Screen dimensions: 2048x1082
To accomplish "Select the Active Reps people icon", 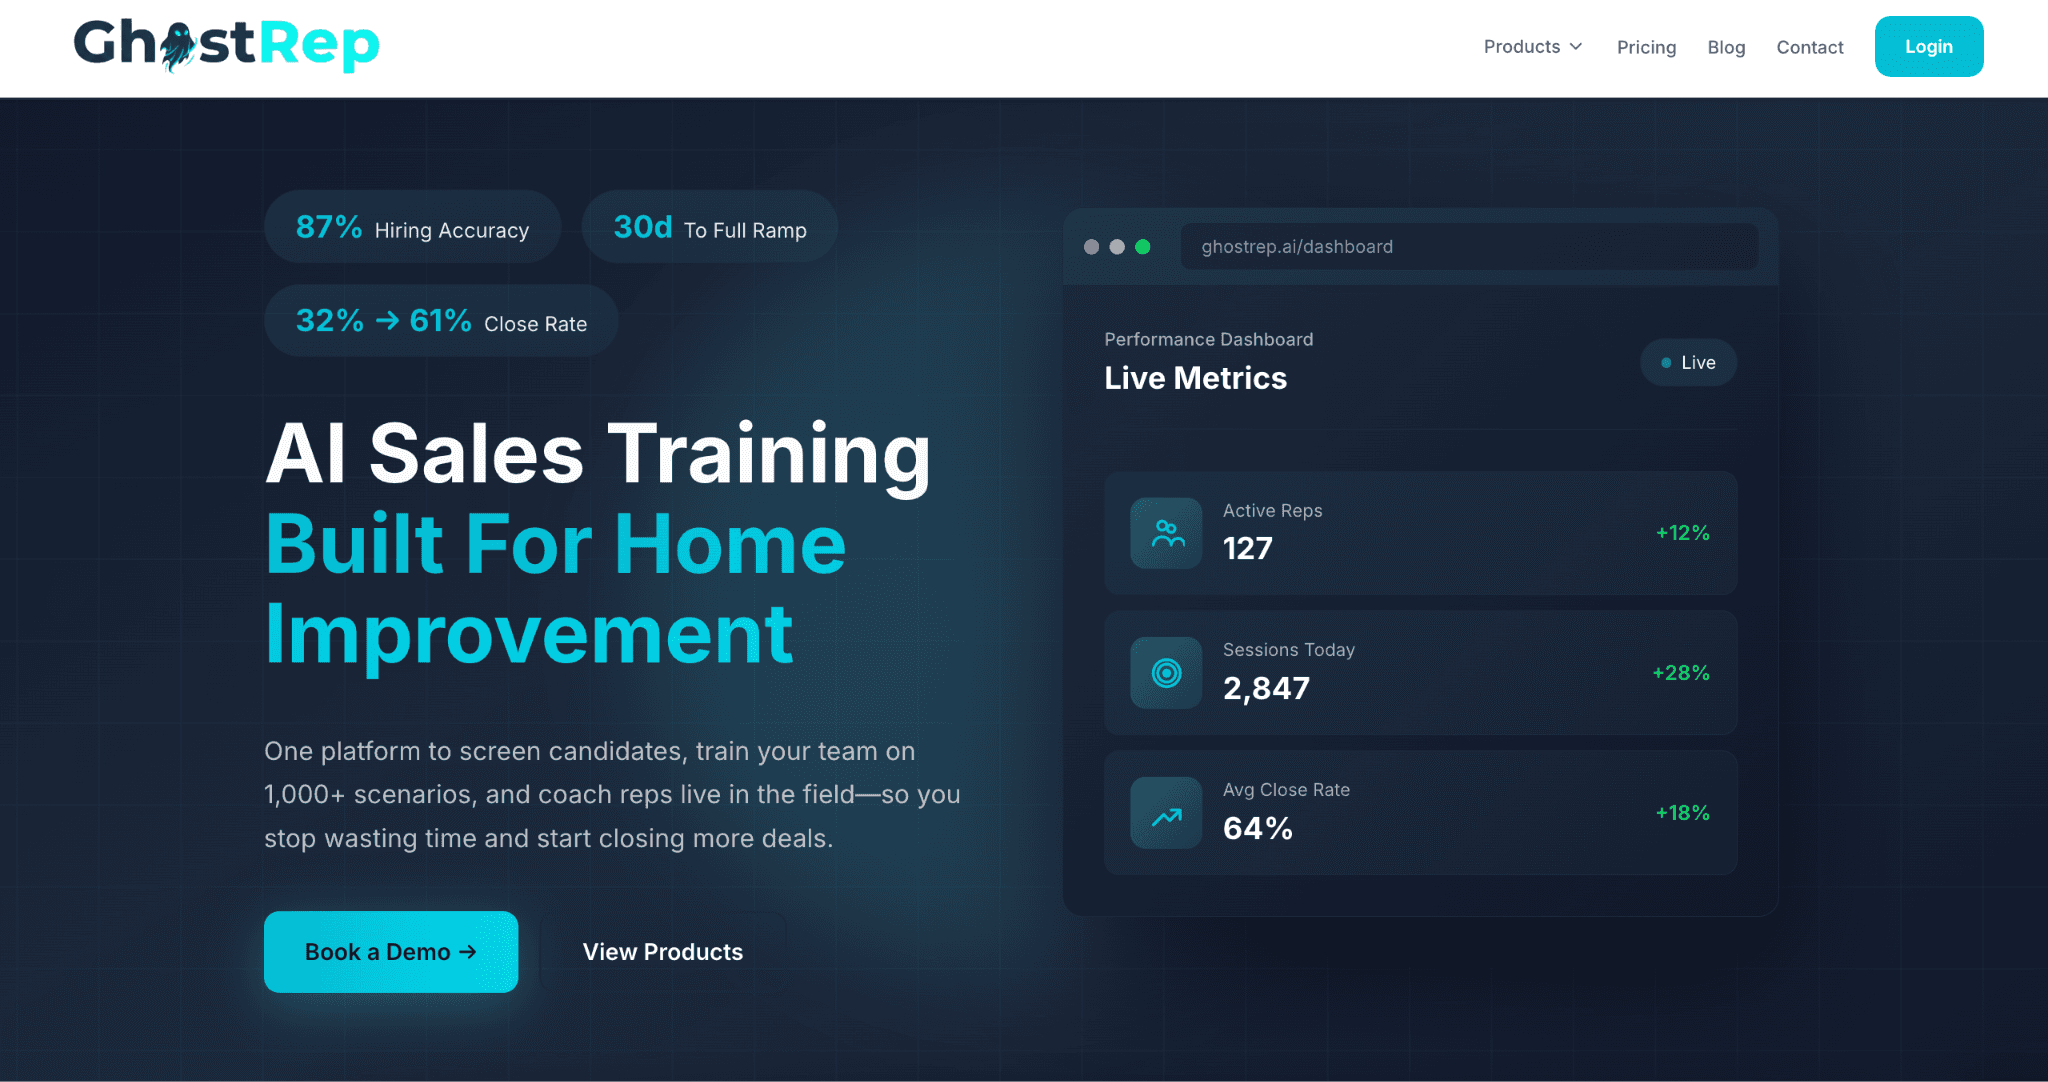I will 1165,533.
